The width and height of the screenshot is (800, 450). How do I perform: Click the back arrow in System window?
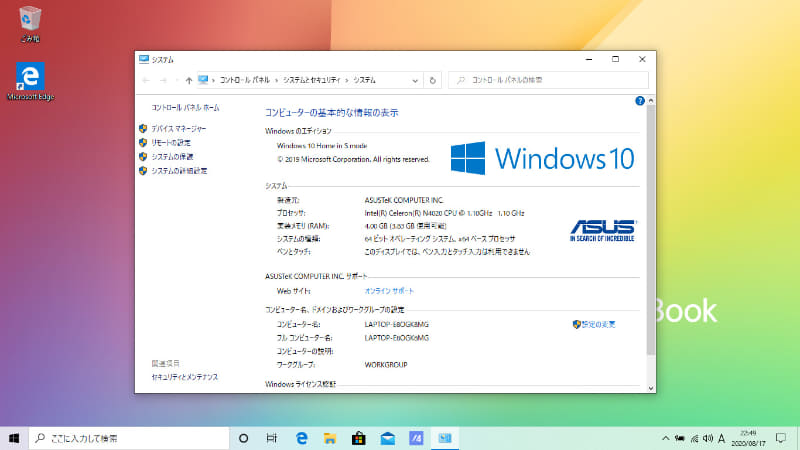tap(146, 80)
